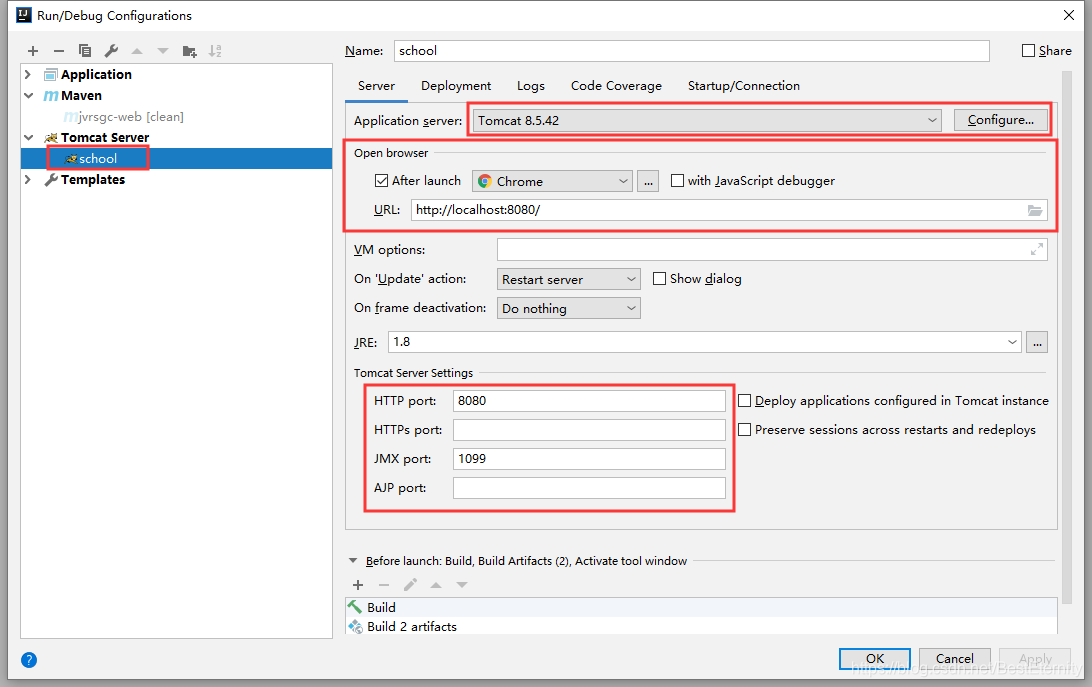This screenshot has width=1092, height=687.
Task: Select Build 2 artifacts task
Action: click(701, 626)
